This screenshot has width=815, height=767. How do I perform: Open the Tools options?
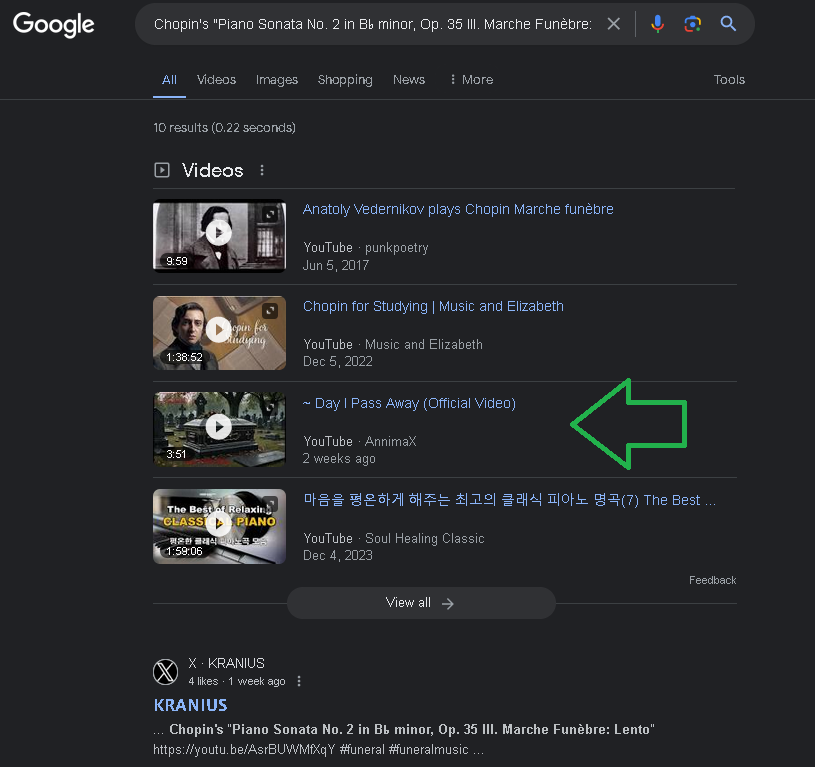(x=729, y=80)
